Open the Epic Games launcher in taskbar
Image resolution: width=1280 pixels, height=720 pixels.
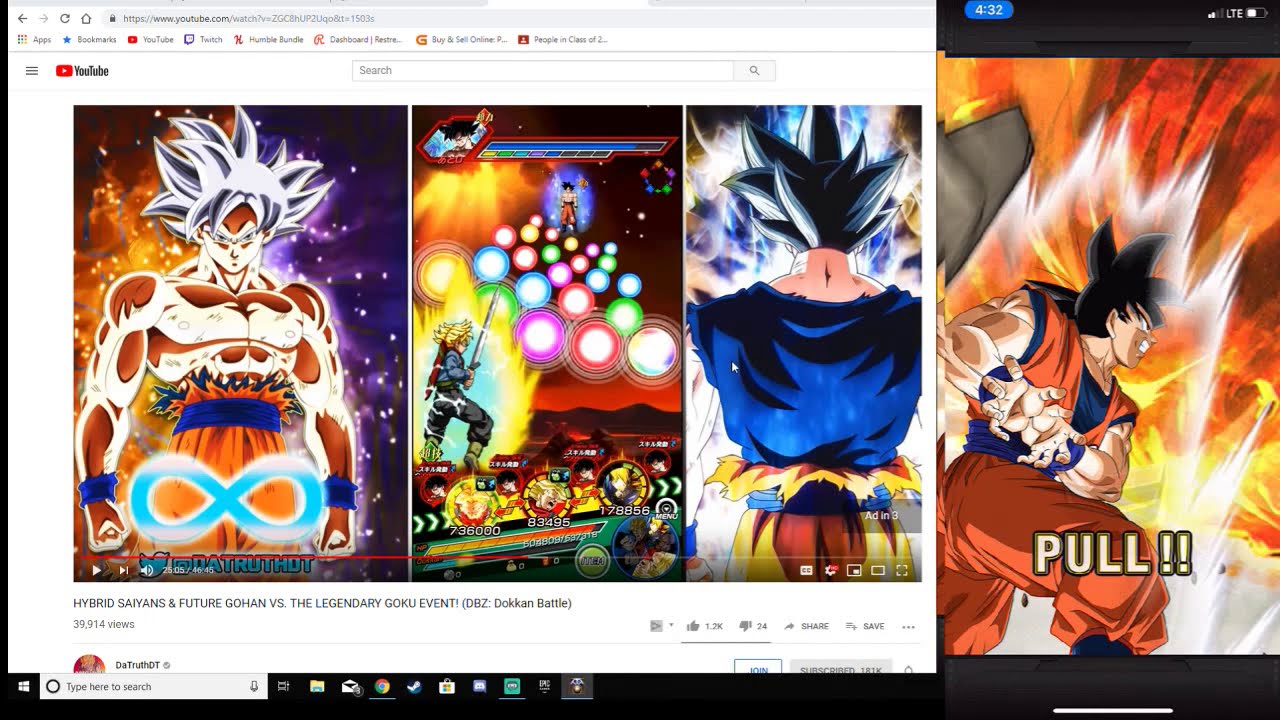pos(544,686)
